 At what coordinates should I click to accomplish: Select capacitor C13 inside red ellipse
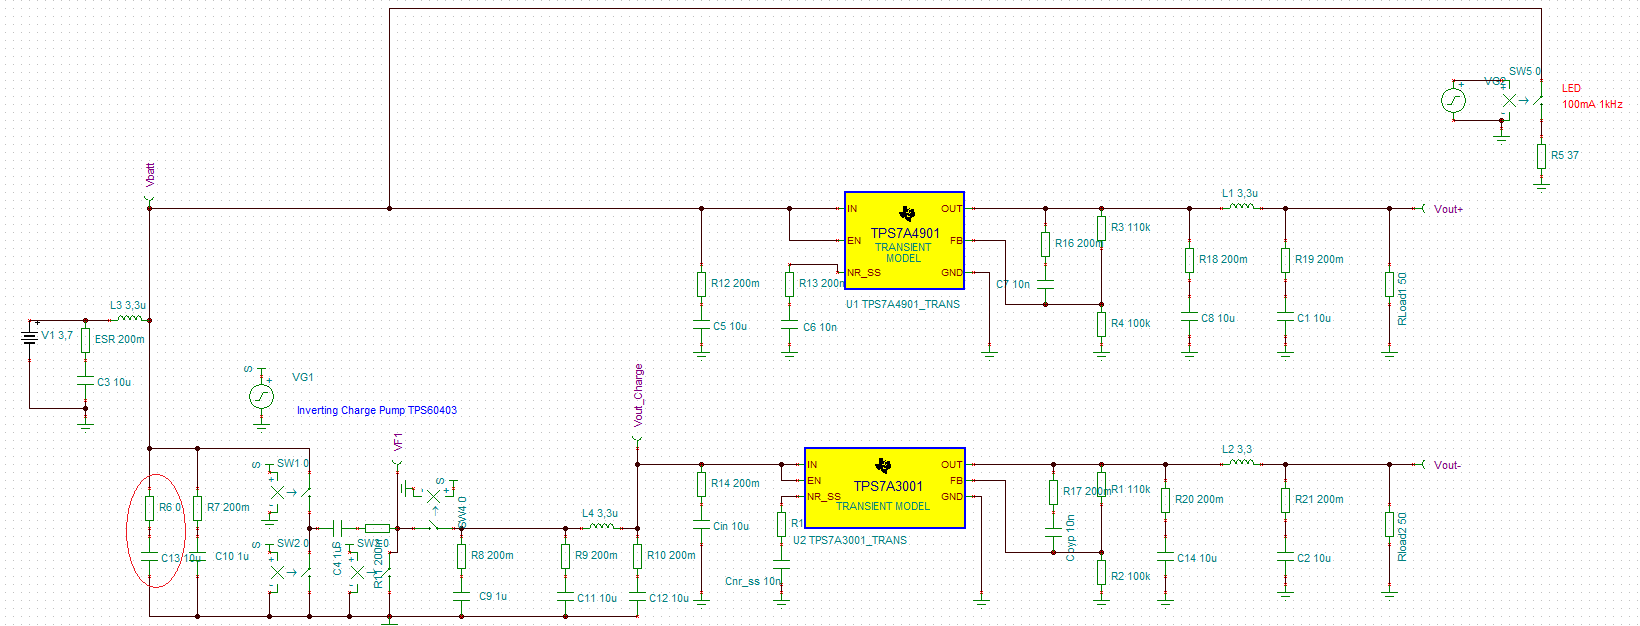click(150, 556)
